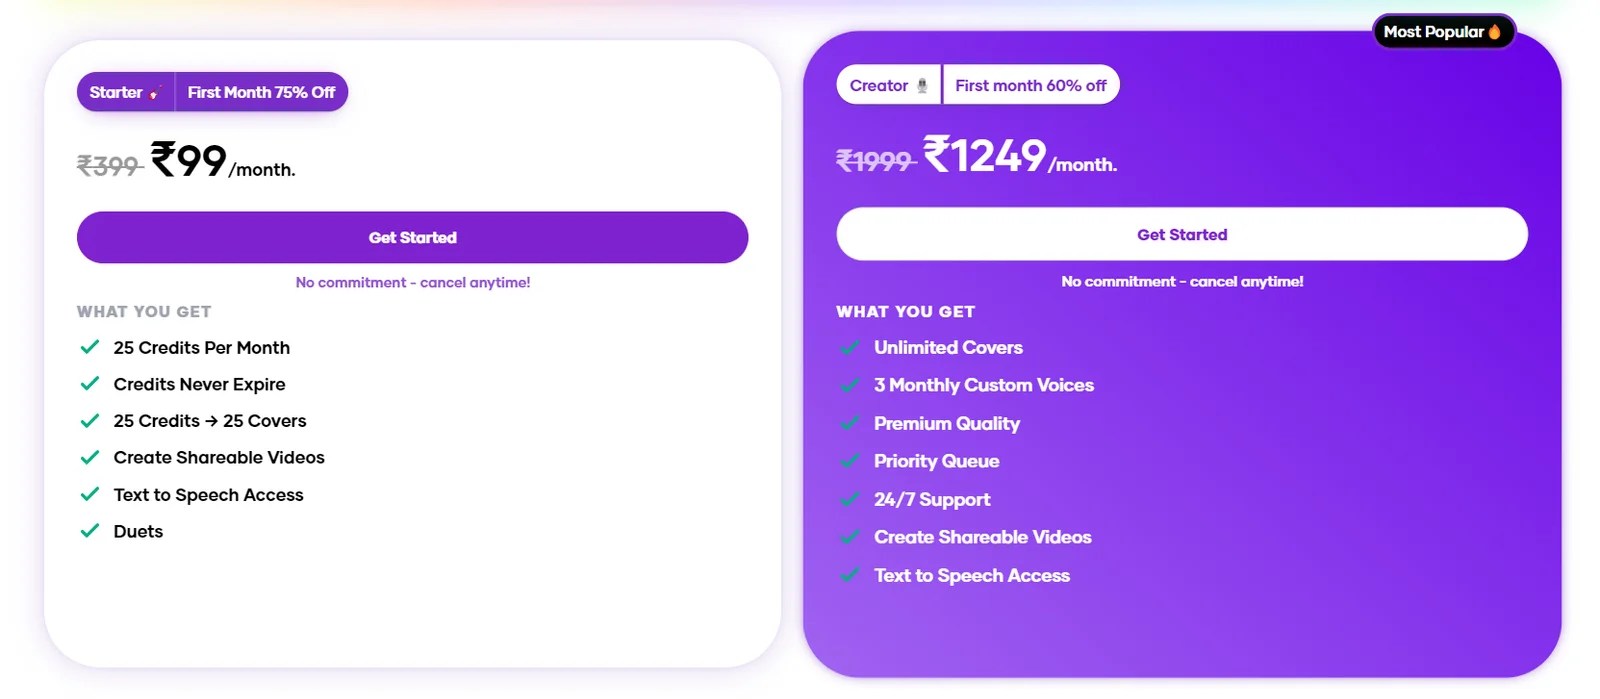Click the checkmark next to "24/7 Support"
Screen dimensions: 1600x699
pos(850,499)
